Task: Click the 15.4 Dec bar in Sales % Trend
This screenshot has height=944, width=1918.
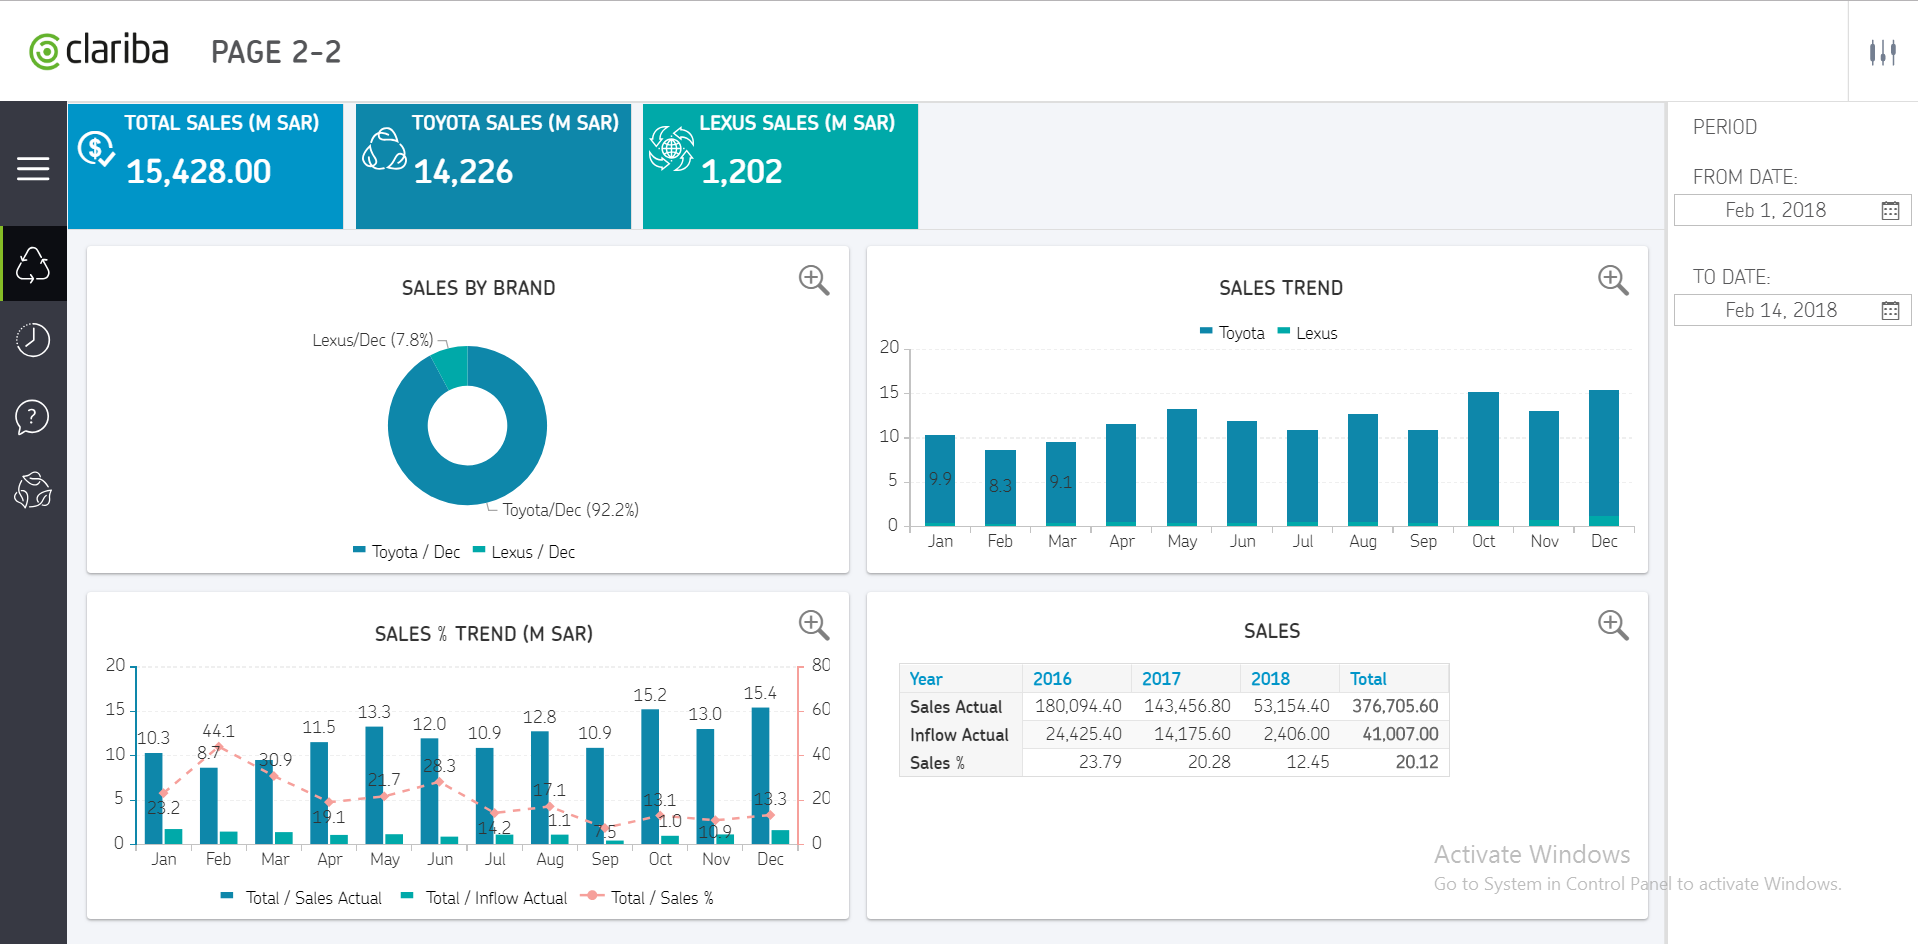Action: (x=760, y=776)
